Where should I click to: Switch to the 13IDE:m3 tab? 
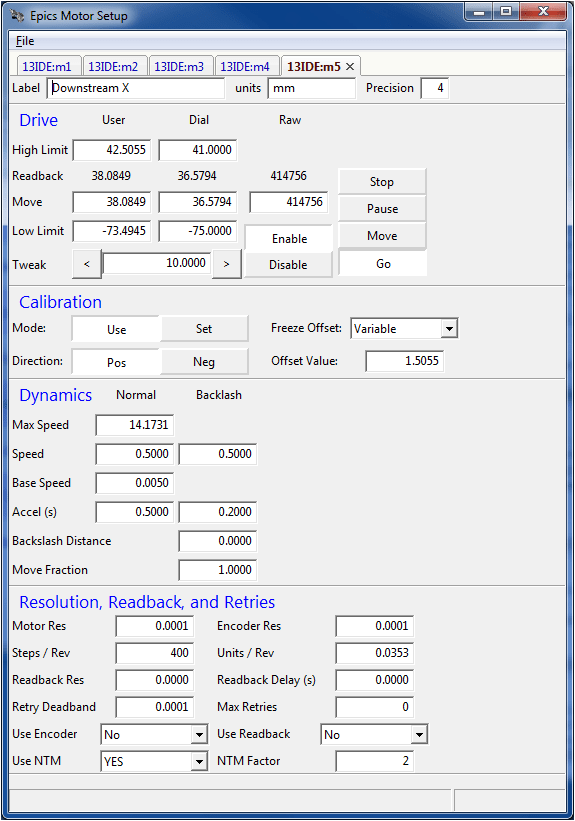179,66
